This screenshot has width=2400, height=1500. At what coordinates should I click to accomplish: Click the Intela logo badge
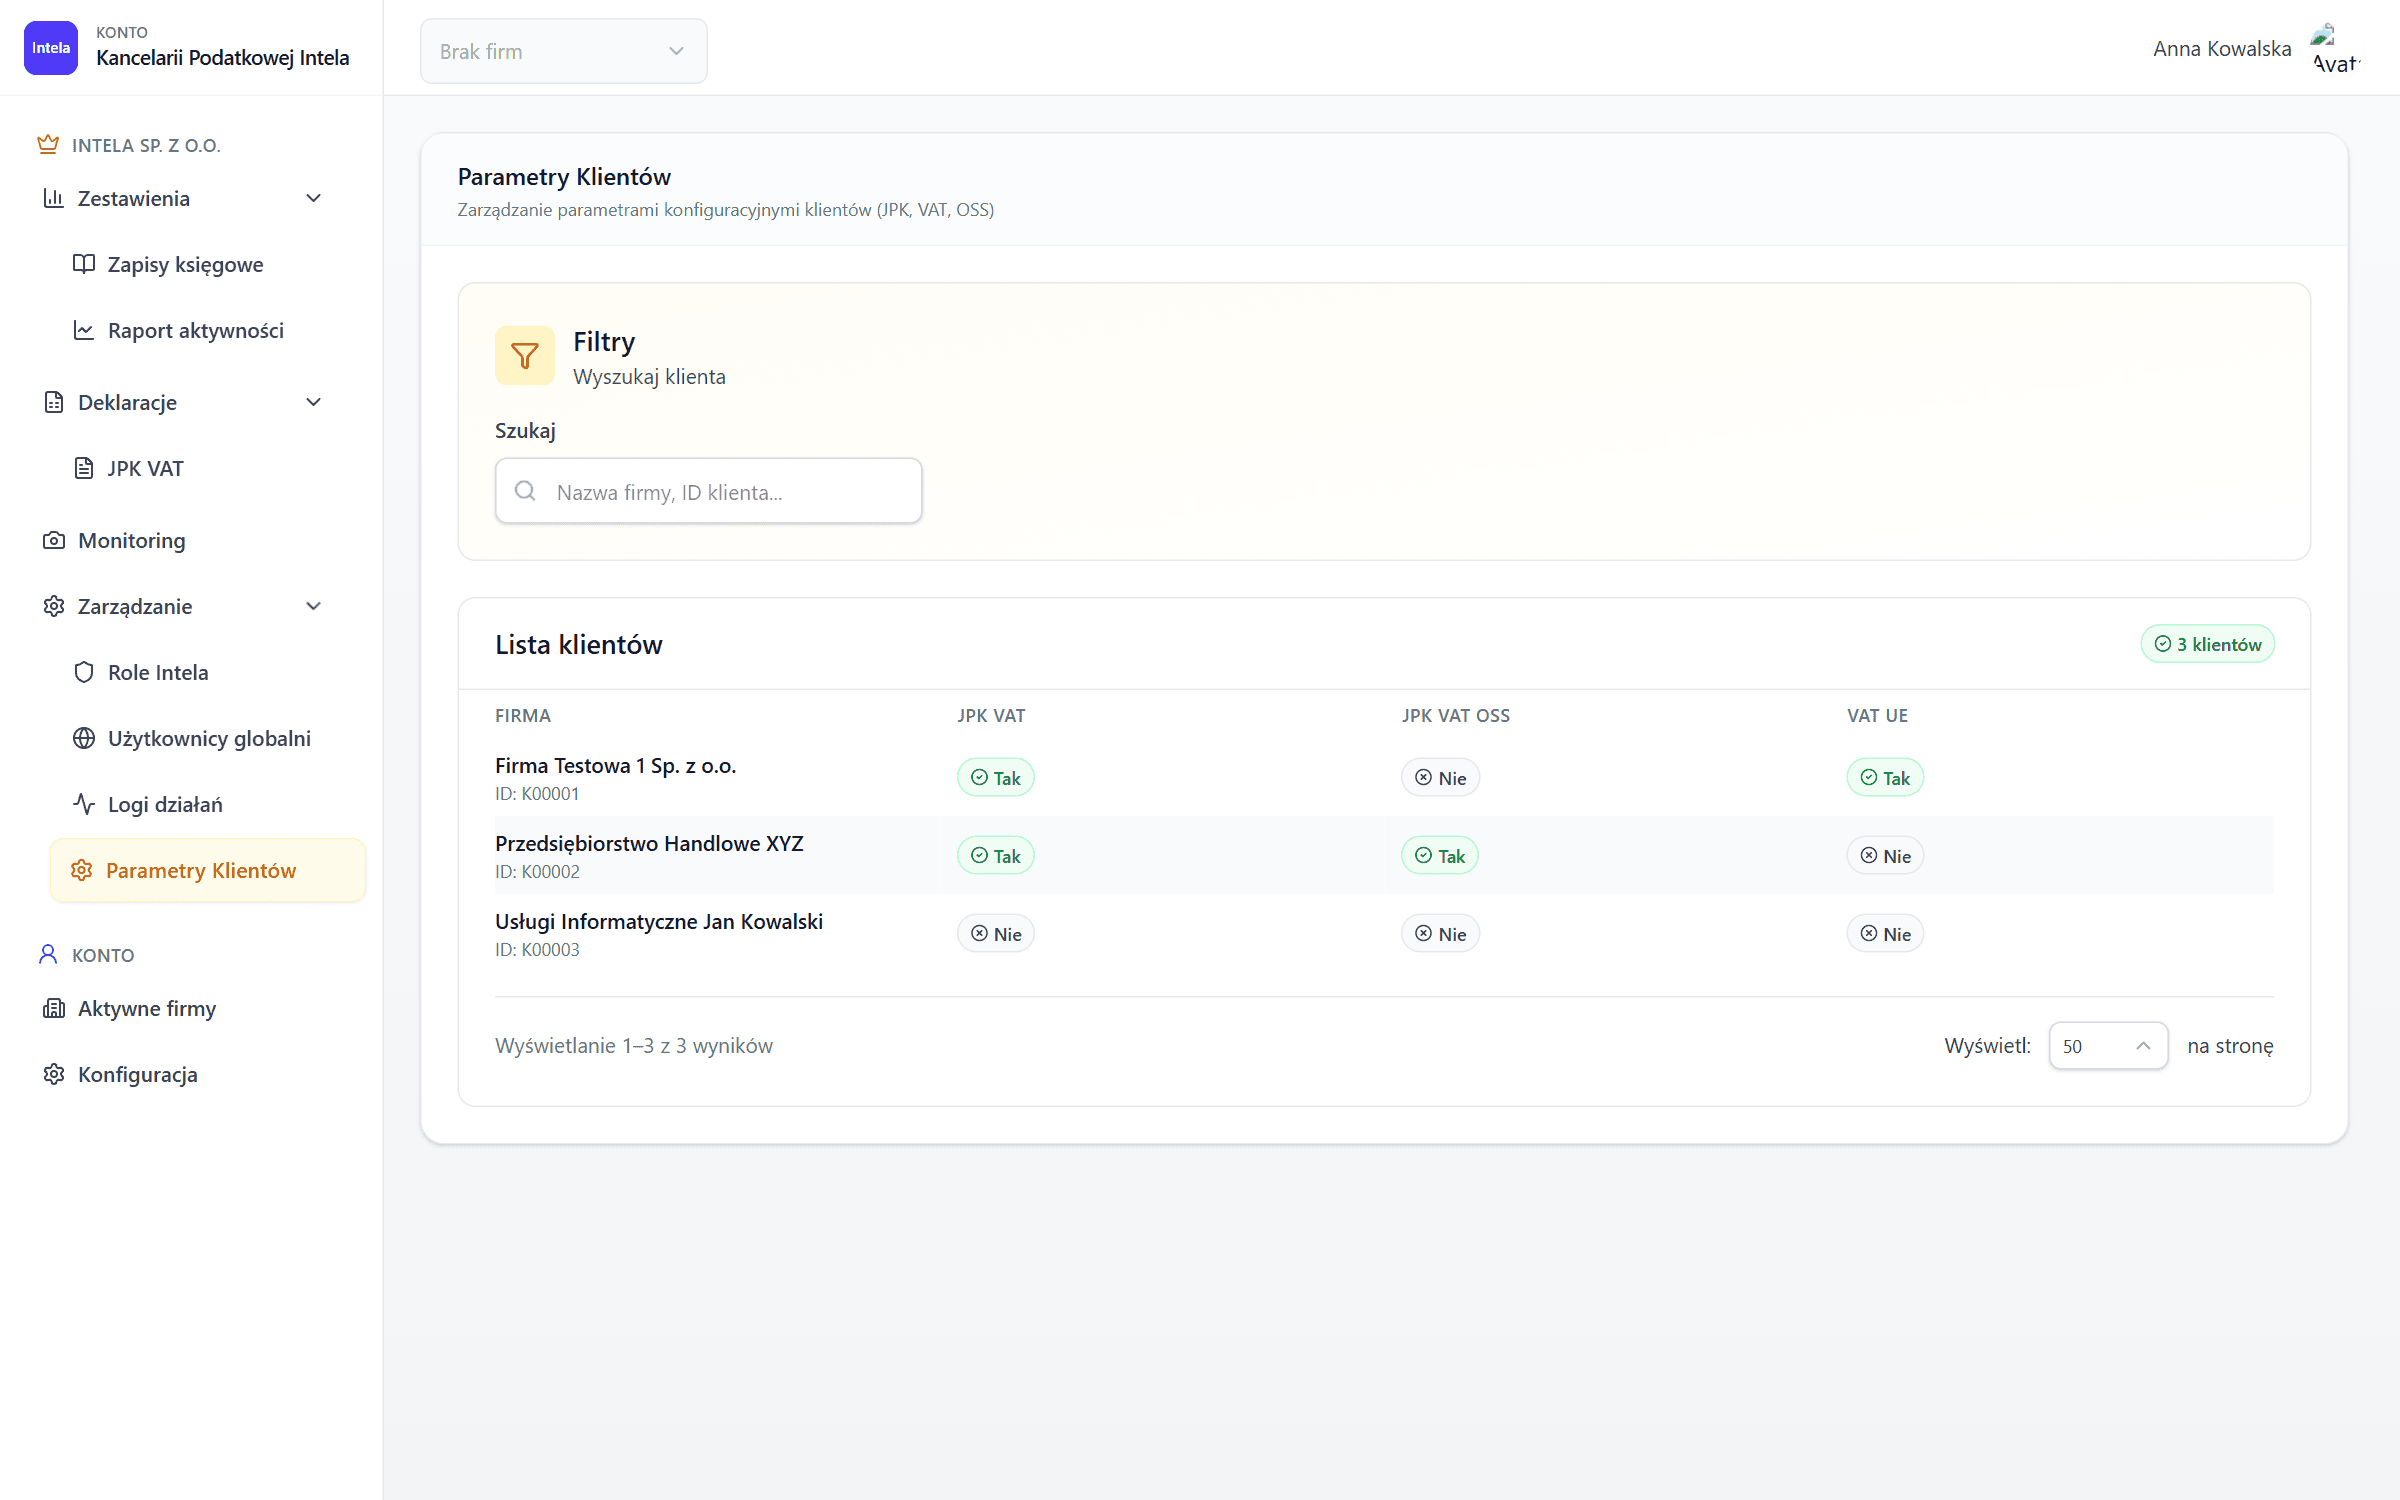click(x=50, y=48)
